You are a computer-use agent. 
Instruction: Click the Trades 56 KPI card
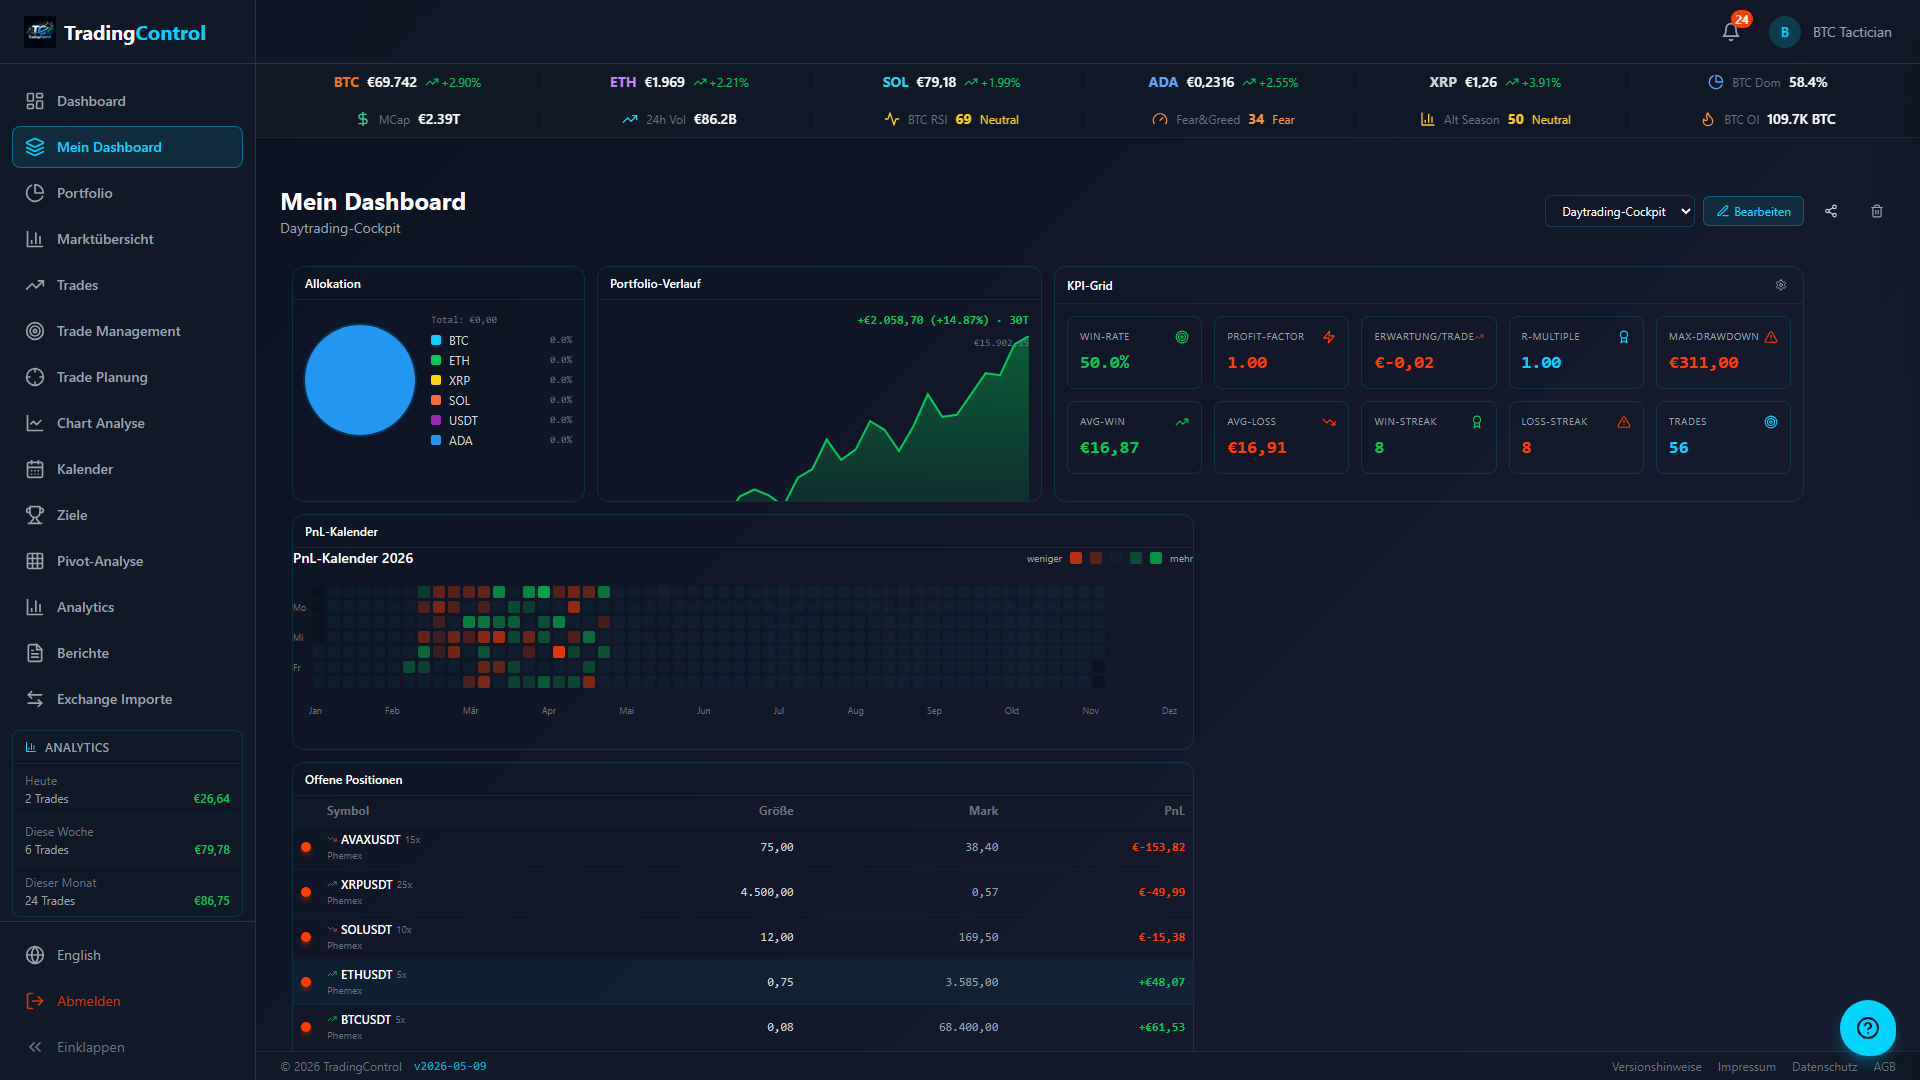(1723, 437)
